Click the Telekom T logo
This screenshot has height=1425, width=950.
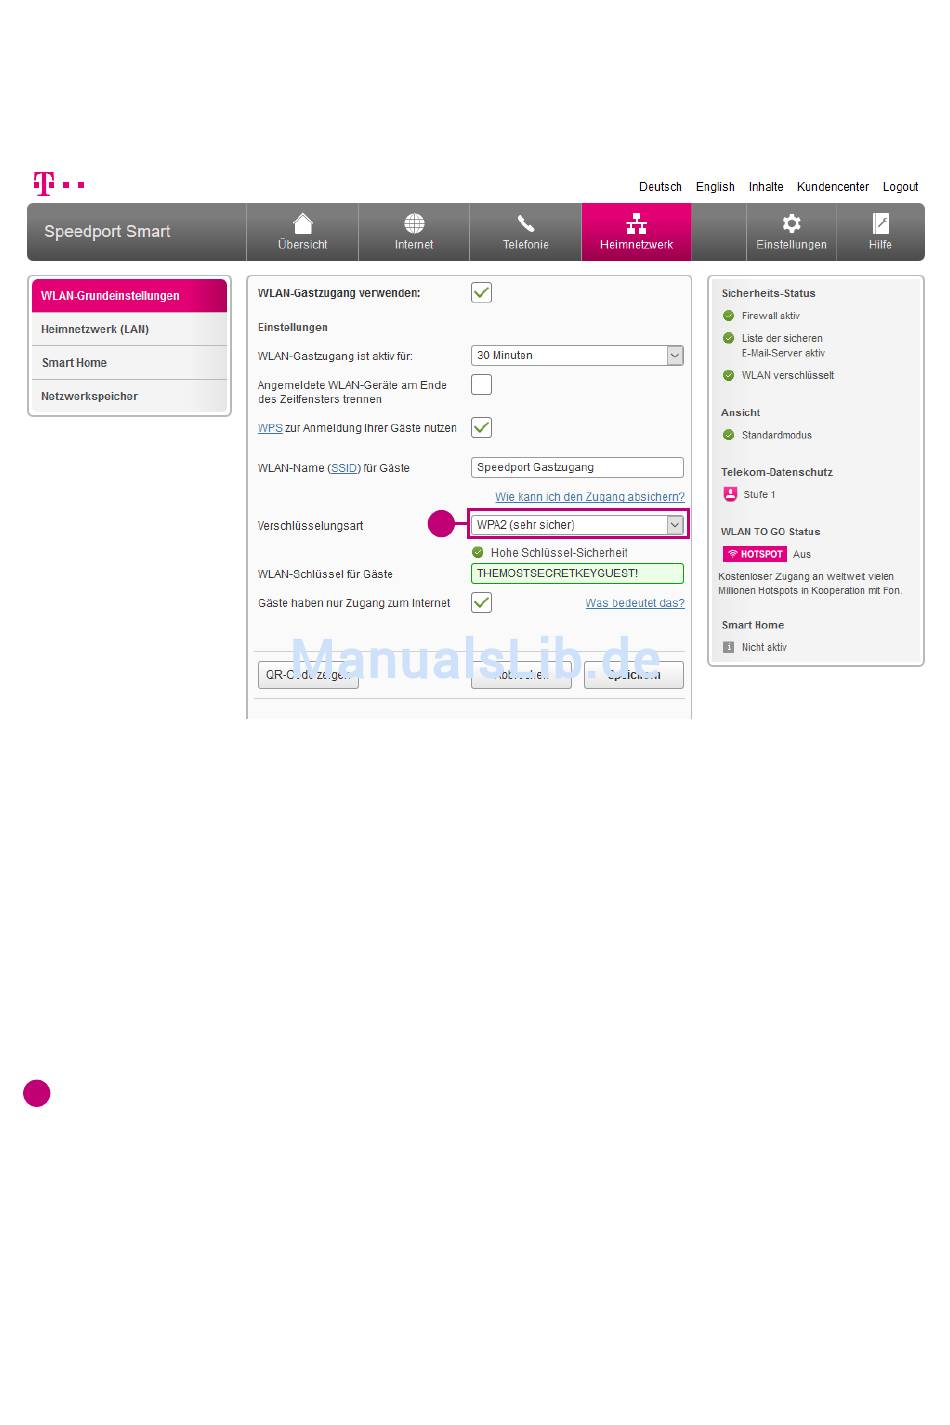tap(44, 184)
